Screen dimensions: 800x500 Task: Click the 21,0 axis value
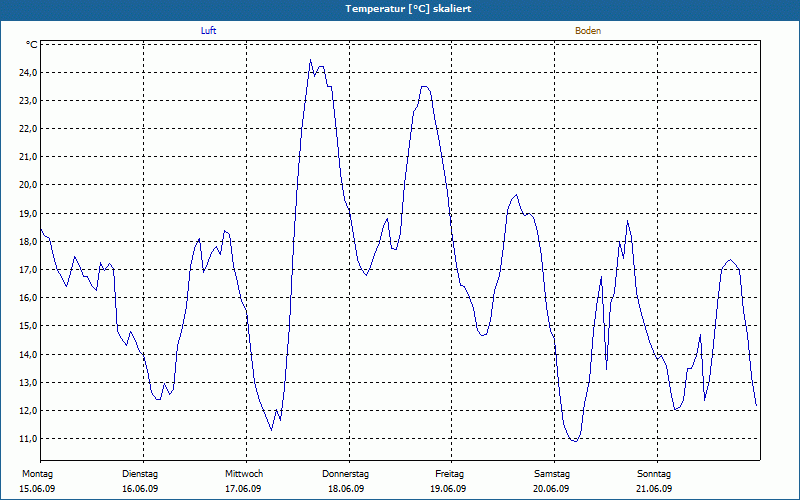pos(28,157)
